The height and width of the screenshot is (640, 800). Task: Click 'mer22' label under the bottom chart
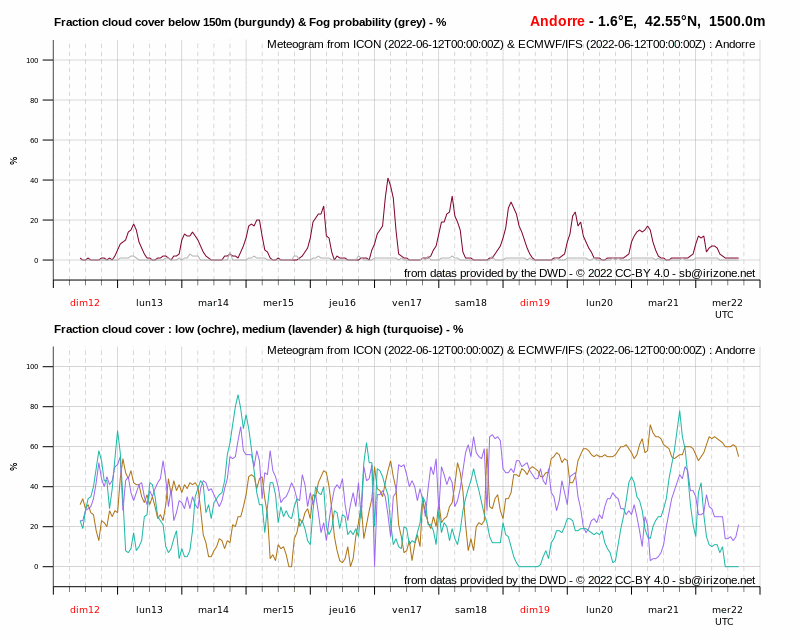(728, 609)
